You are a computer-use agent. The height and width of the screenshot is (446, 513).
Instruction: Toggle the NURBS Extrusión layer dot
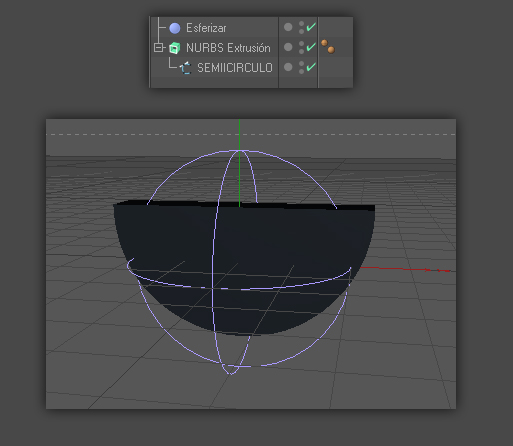pyautogui.click(x=288, y=47)
